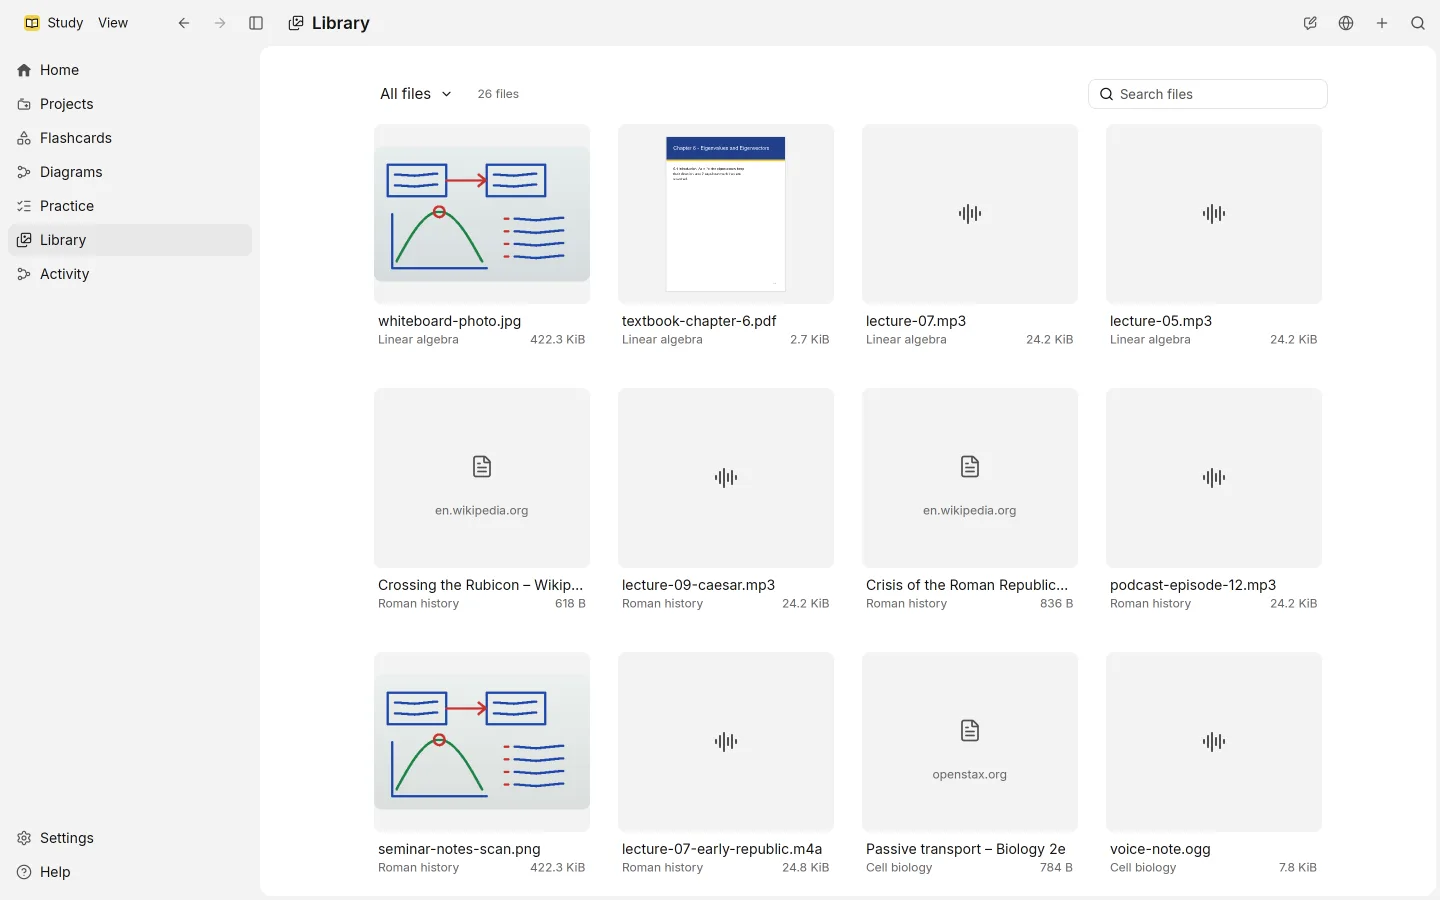
Task: Click the Study app logo icon
Action: (x=32, y=23)
